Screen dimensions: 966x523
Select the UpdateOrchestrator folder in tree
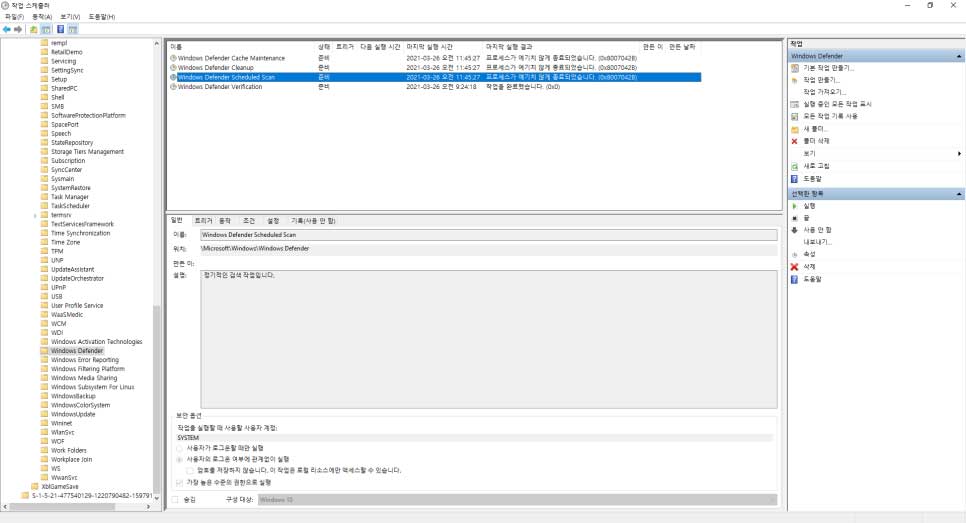78,278
